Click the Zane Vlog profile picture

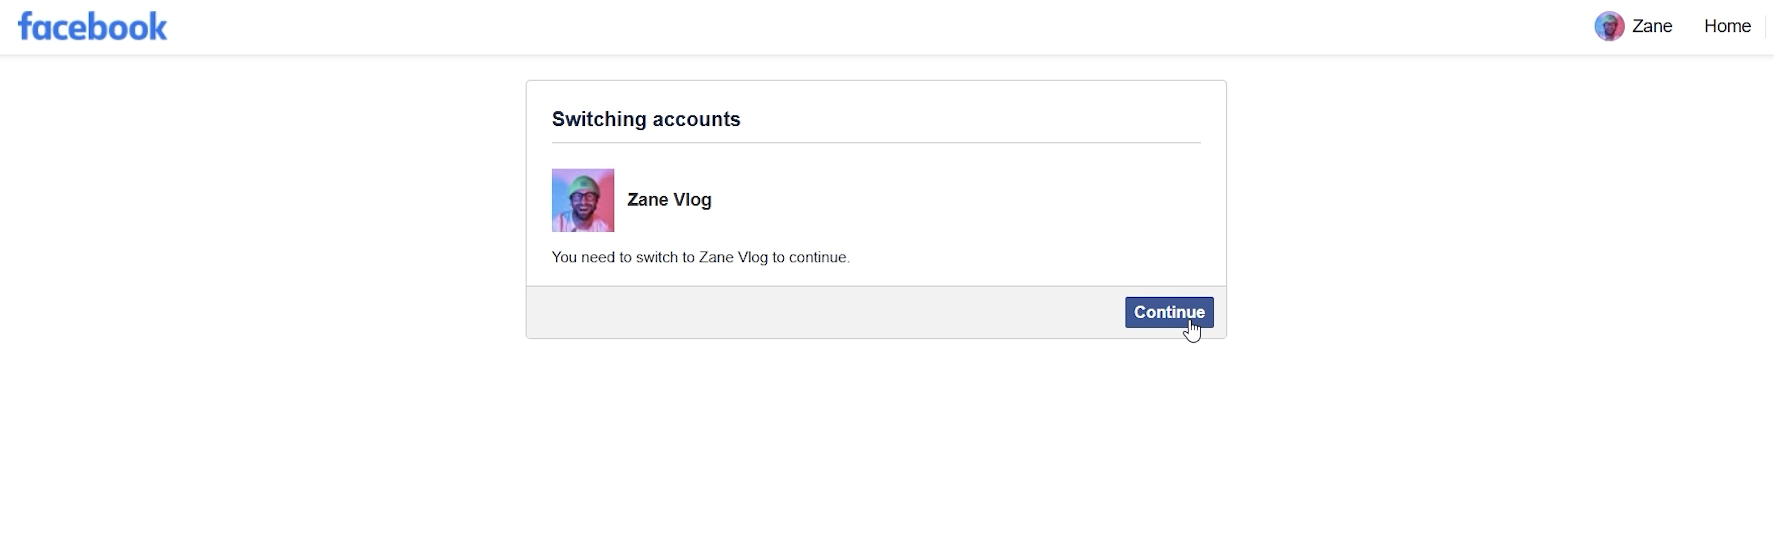(583, 200)
